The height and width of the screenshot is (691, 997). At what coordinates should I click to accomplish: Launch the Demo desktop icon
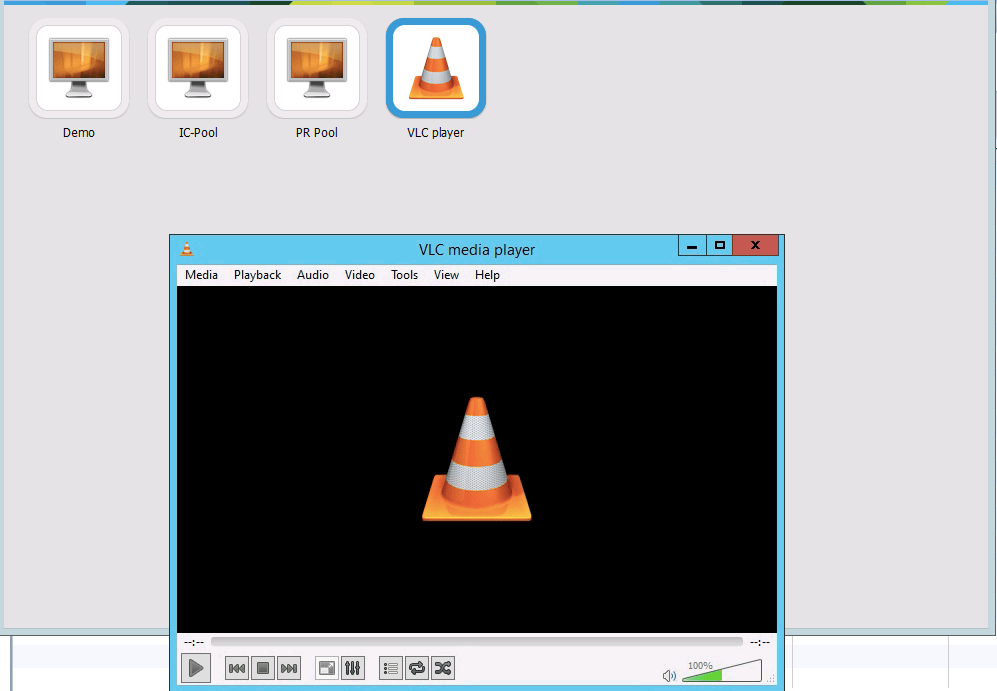click(x=79, y=69)
